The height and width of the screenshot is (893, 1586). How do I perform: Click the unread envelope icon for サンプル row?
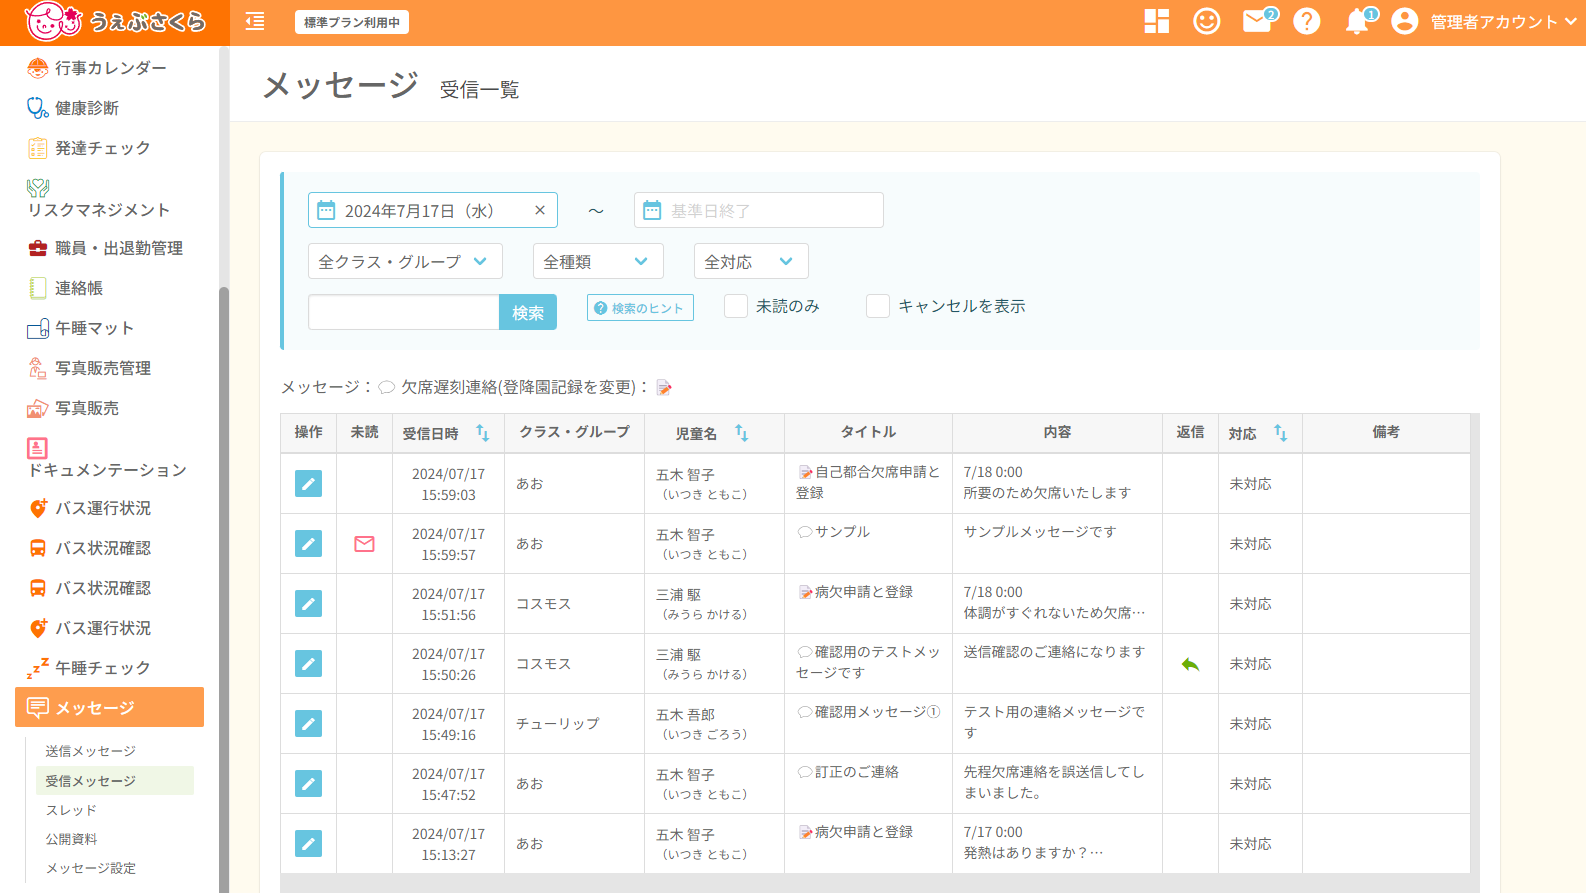[x=365, y=544]
